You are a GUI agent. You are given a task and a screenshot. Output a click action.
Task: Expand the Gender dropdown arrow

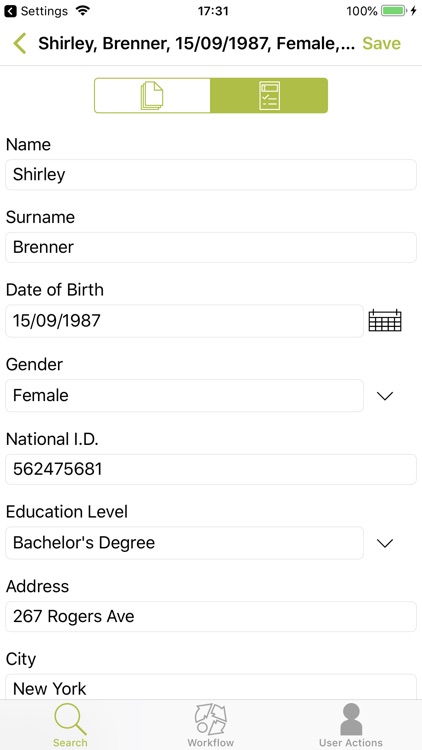click(385, 396)
